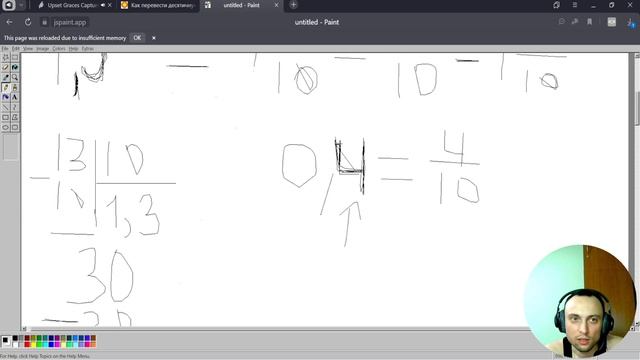Viewport: 640px width, 360px height.
Task: Select the Text tool
Action: pos(15,97)
